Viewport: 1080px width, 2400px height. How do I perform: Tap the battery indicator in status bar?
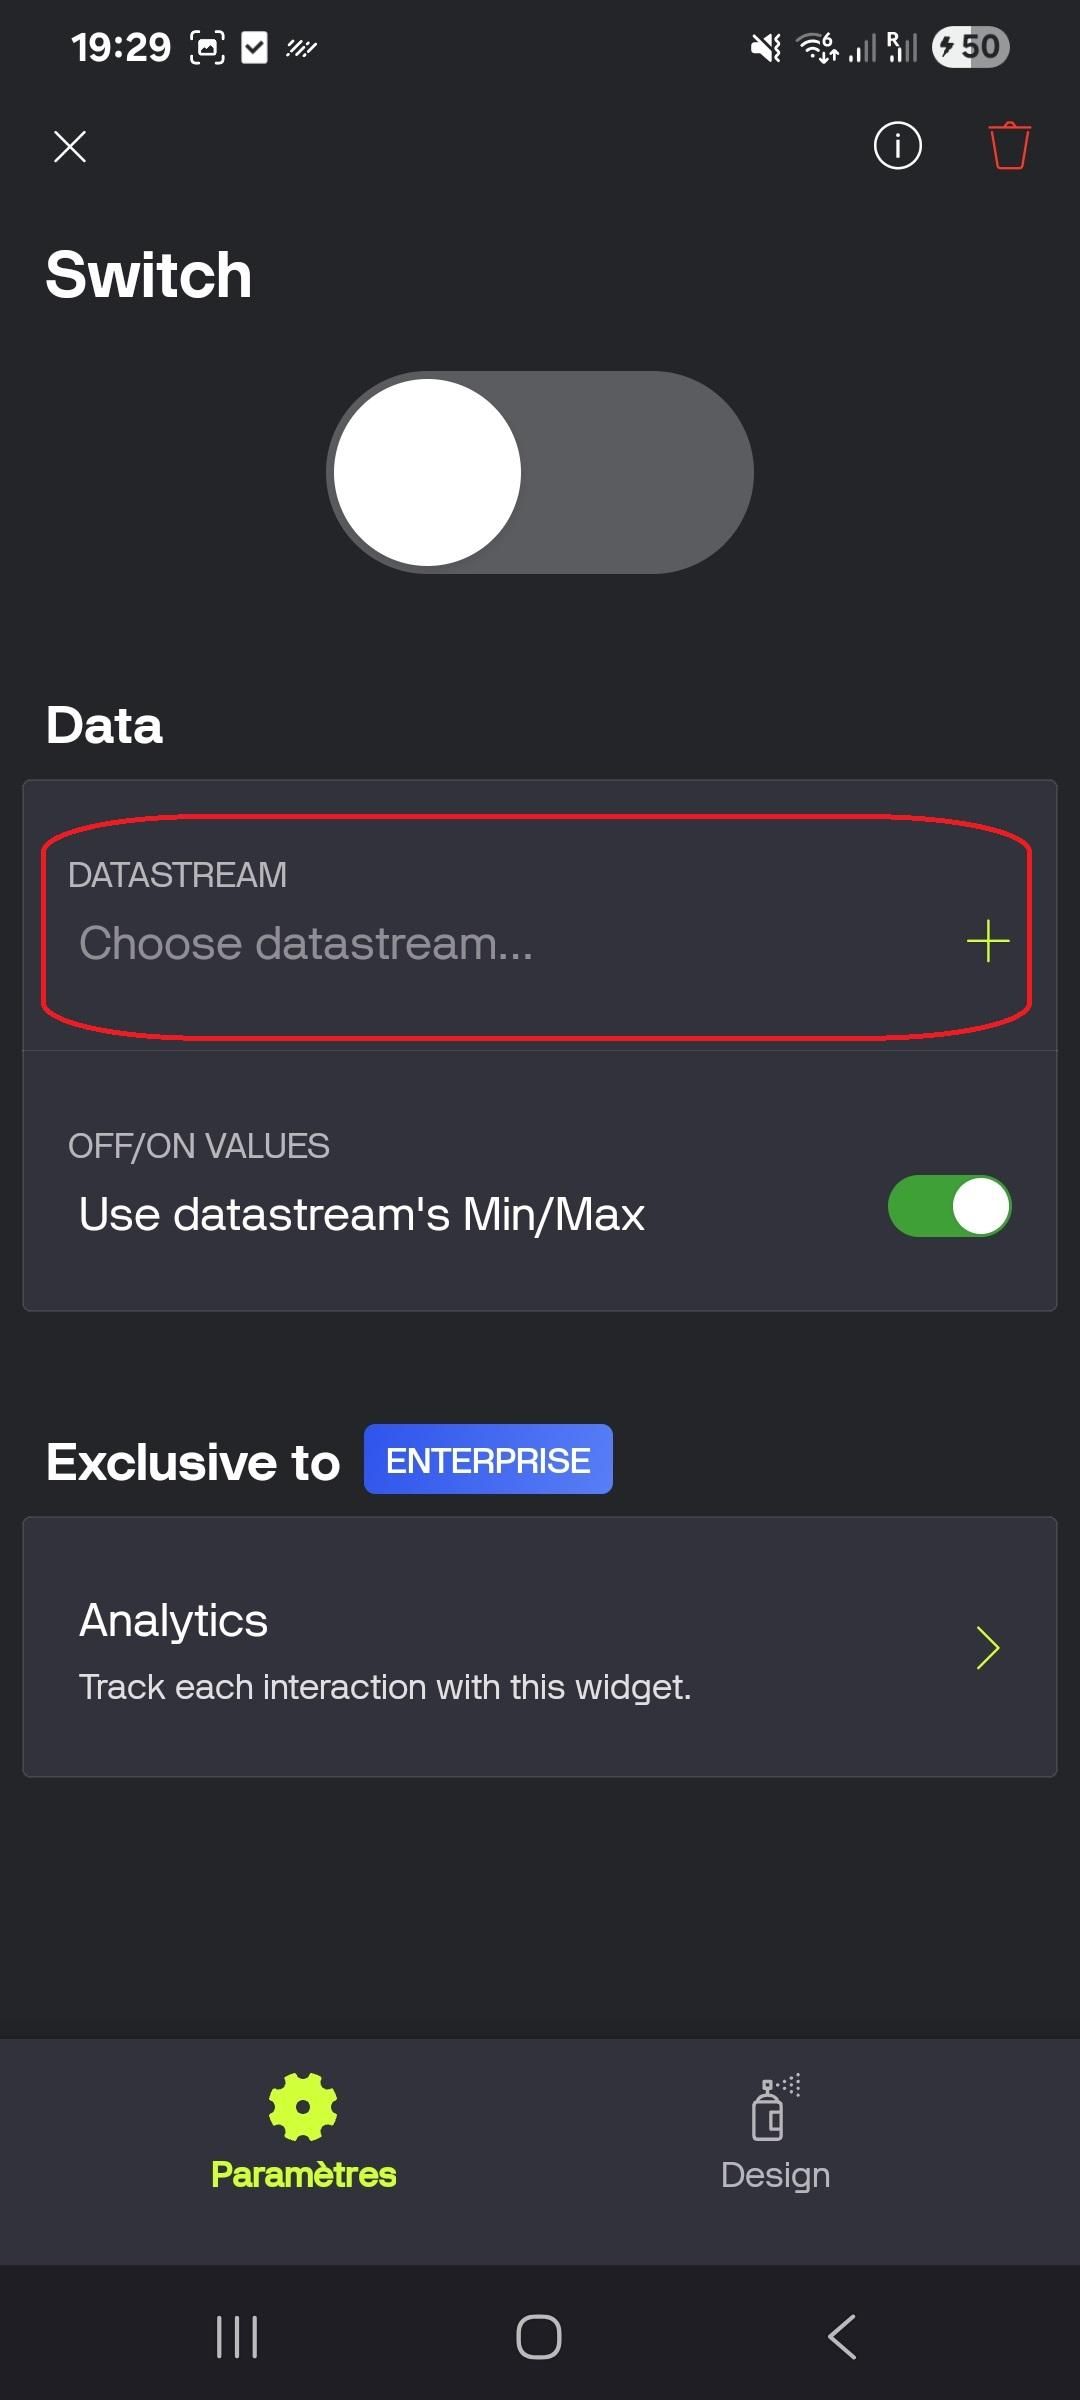970,47
